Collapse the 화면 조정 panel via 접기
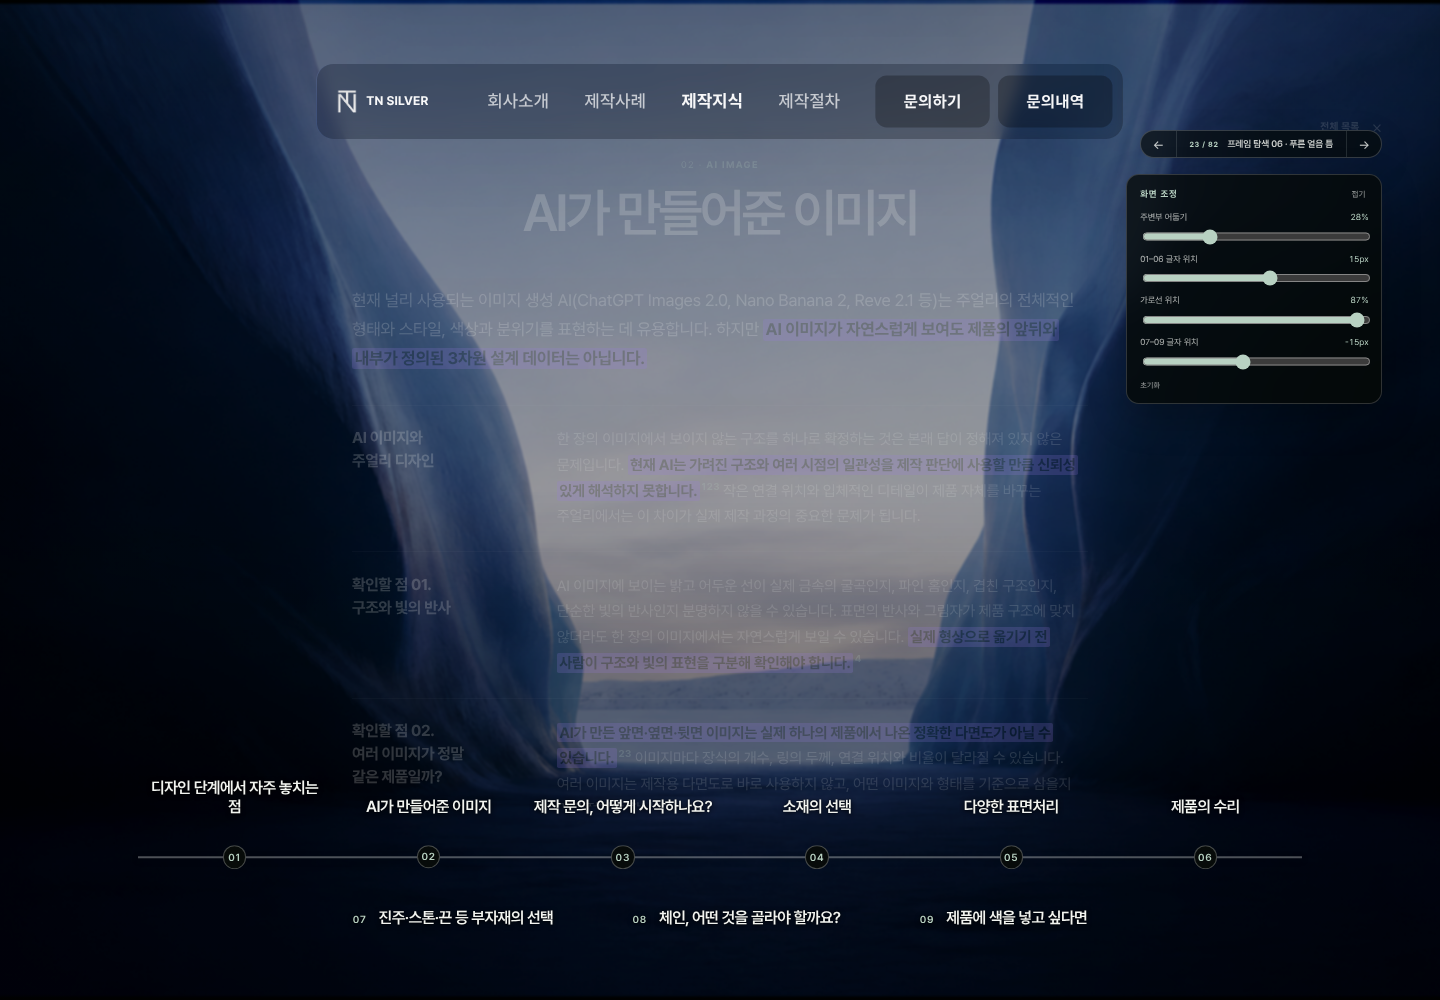Image resolution: width=1440 pixels, height=1000 pixels. (1358, 194)
